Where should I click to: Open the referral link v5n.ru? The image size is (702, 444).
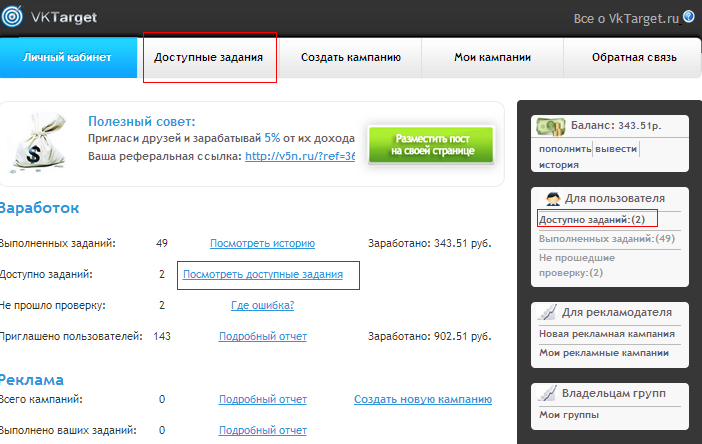pos(300,156)
